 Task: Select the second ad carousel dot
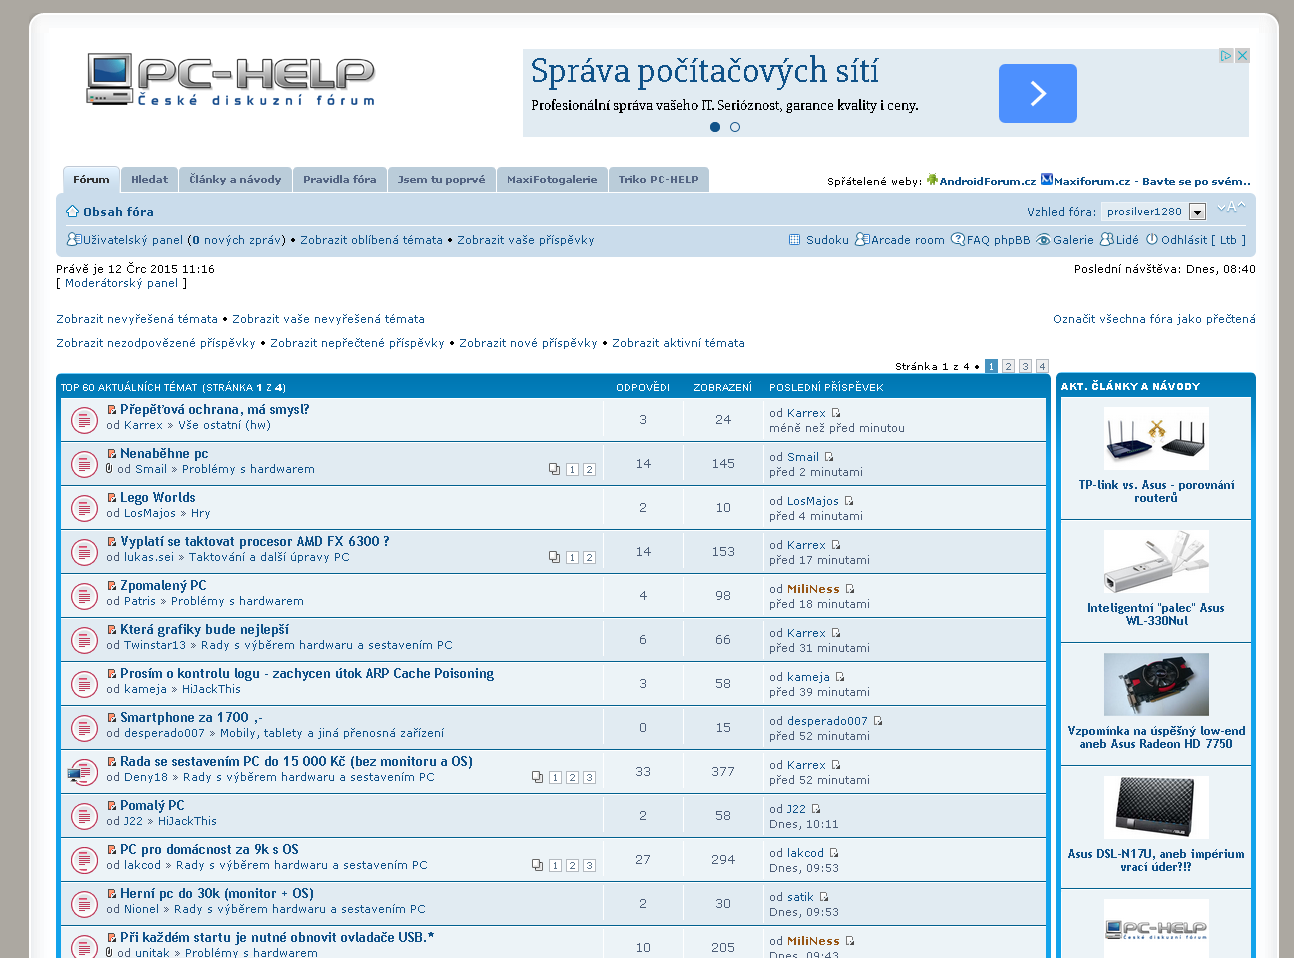(735, 127)
